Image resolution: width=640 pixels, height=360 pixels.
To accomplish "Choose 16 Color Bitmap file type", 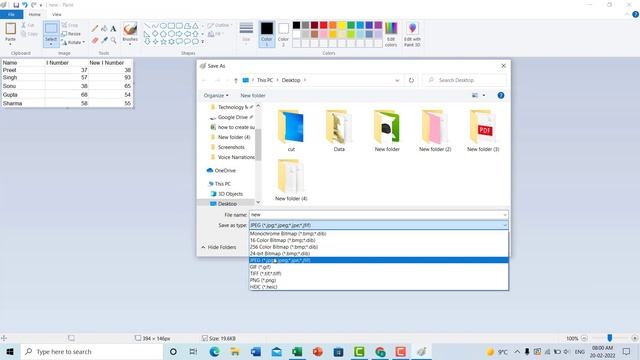I will coord(379,240).
